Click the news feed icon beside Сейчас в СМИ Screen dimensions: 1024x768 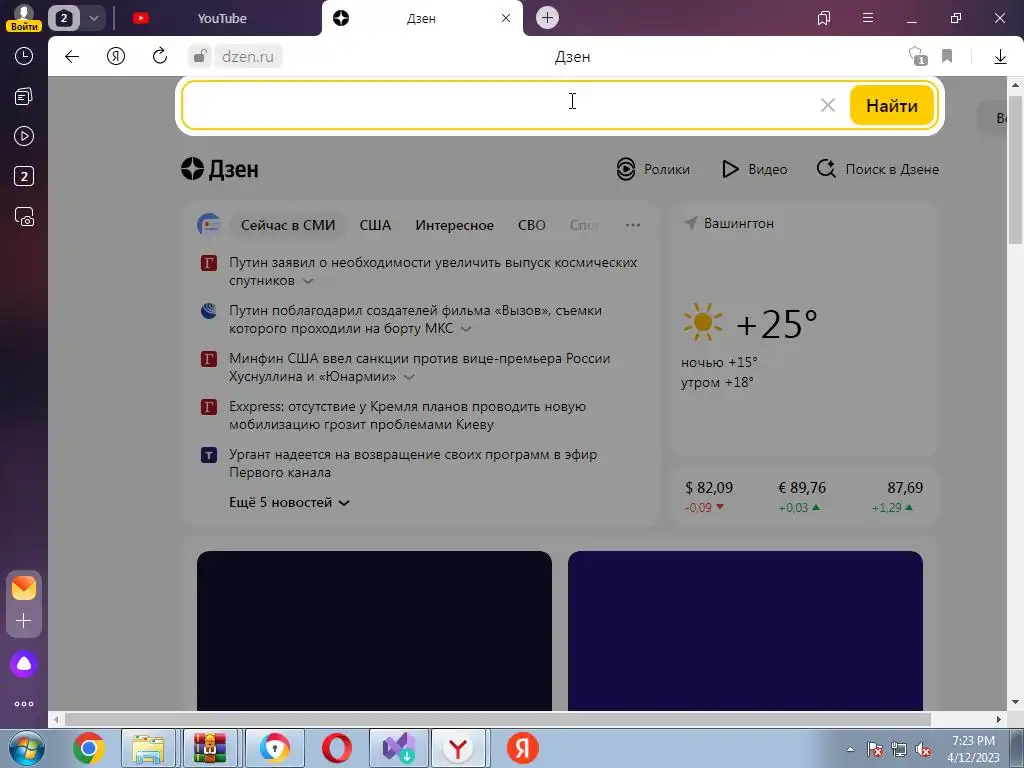[x=209, y=225]
